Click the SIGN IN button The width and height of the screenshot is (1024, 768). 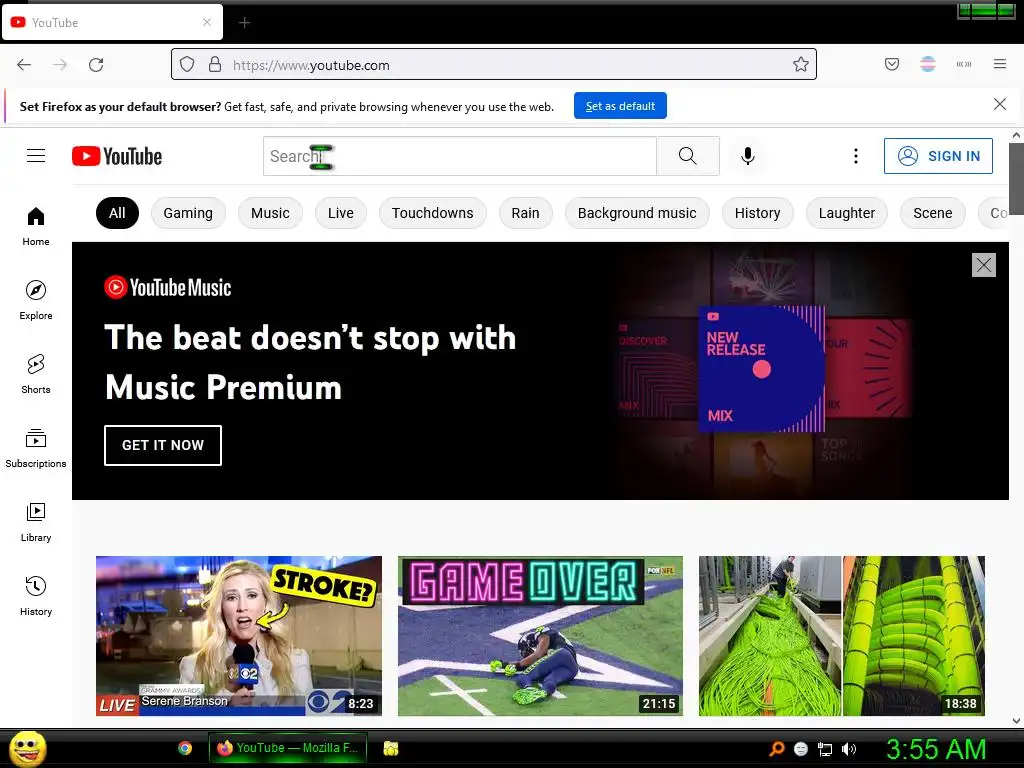[x=938, y=156]
